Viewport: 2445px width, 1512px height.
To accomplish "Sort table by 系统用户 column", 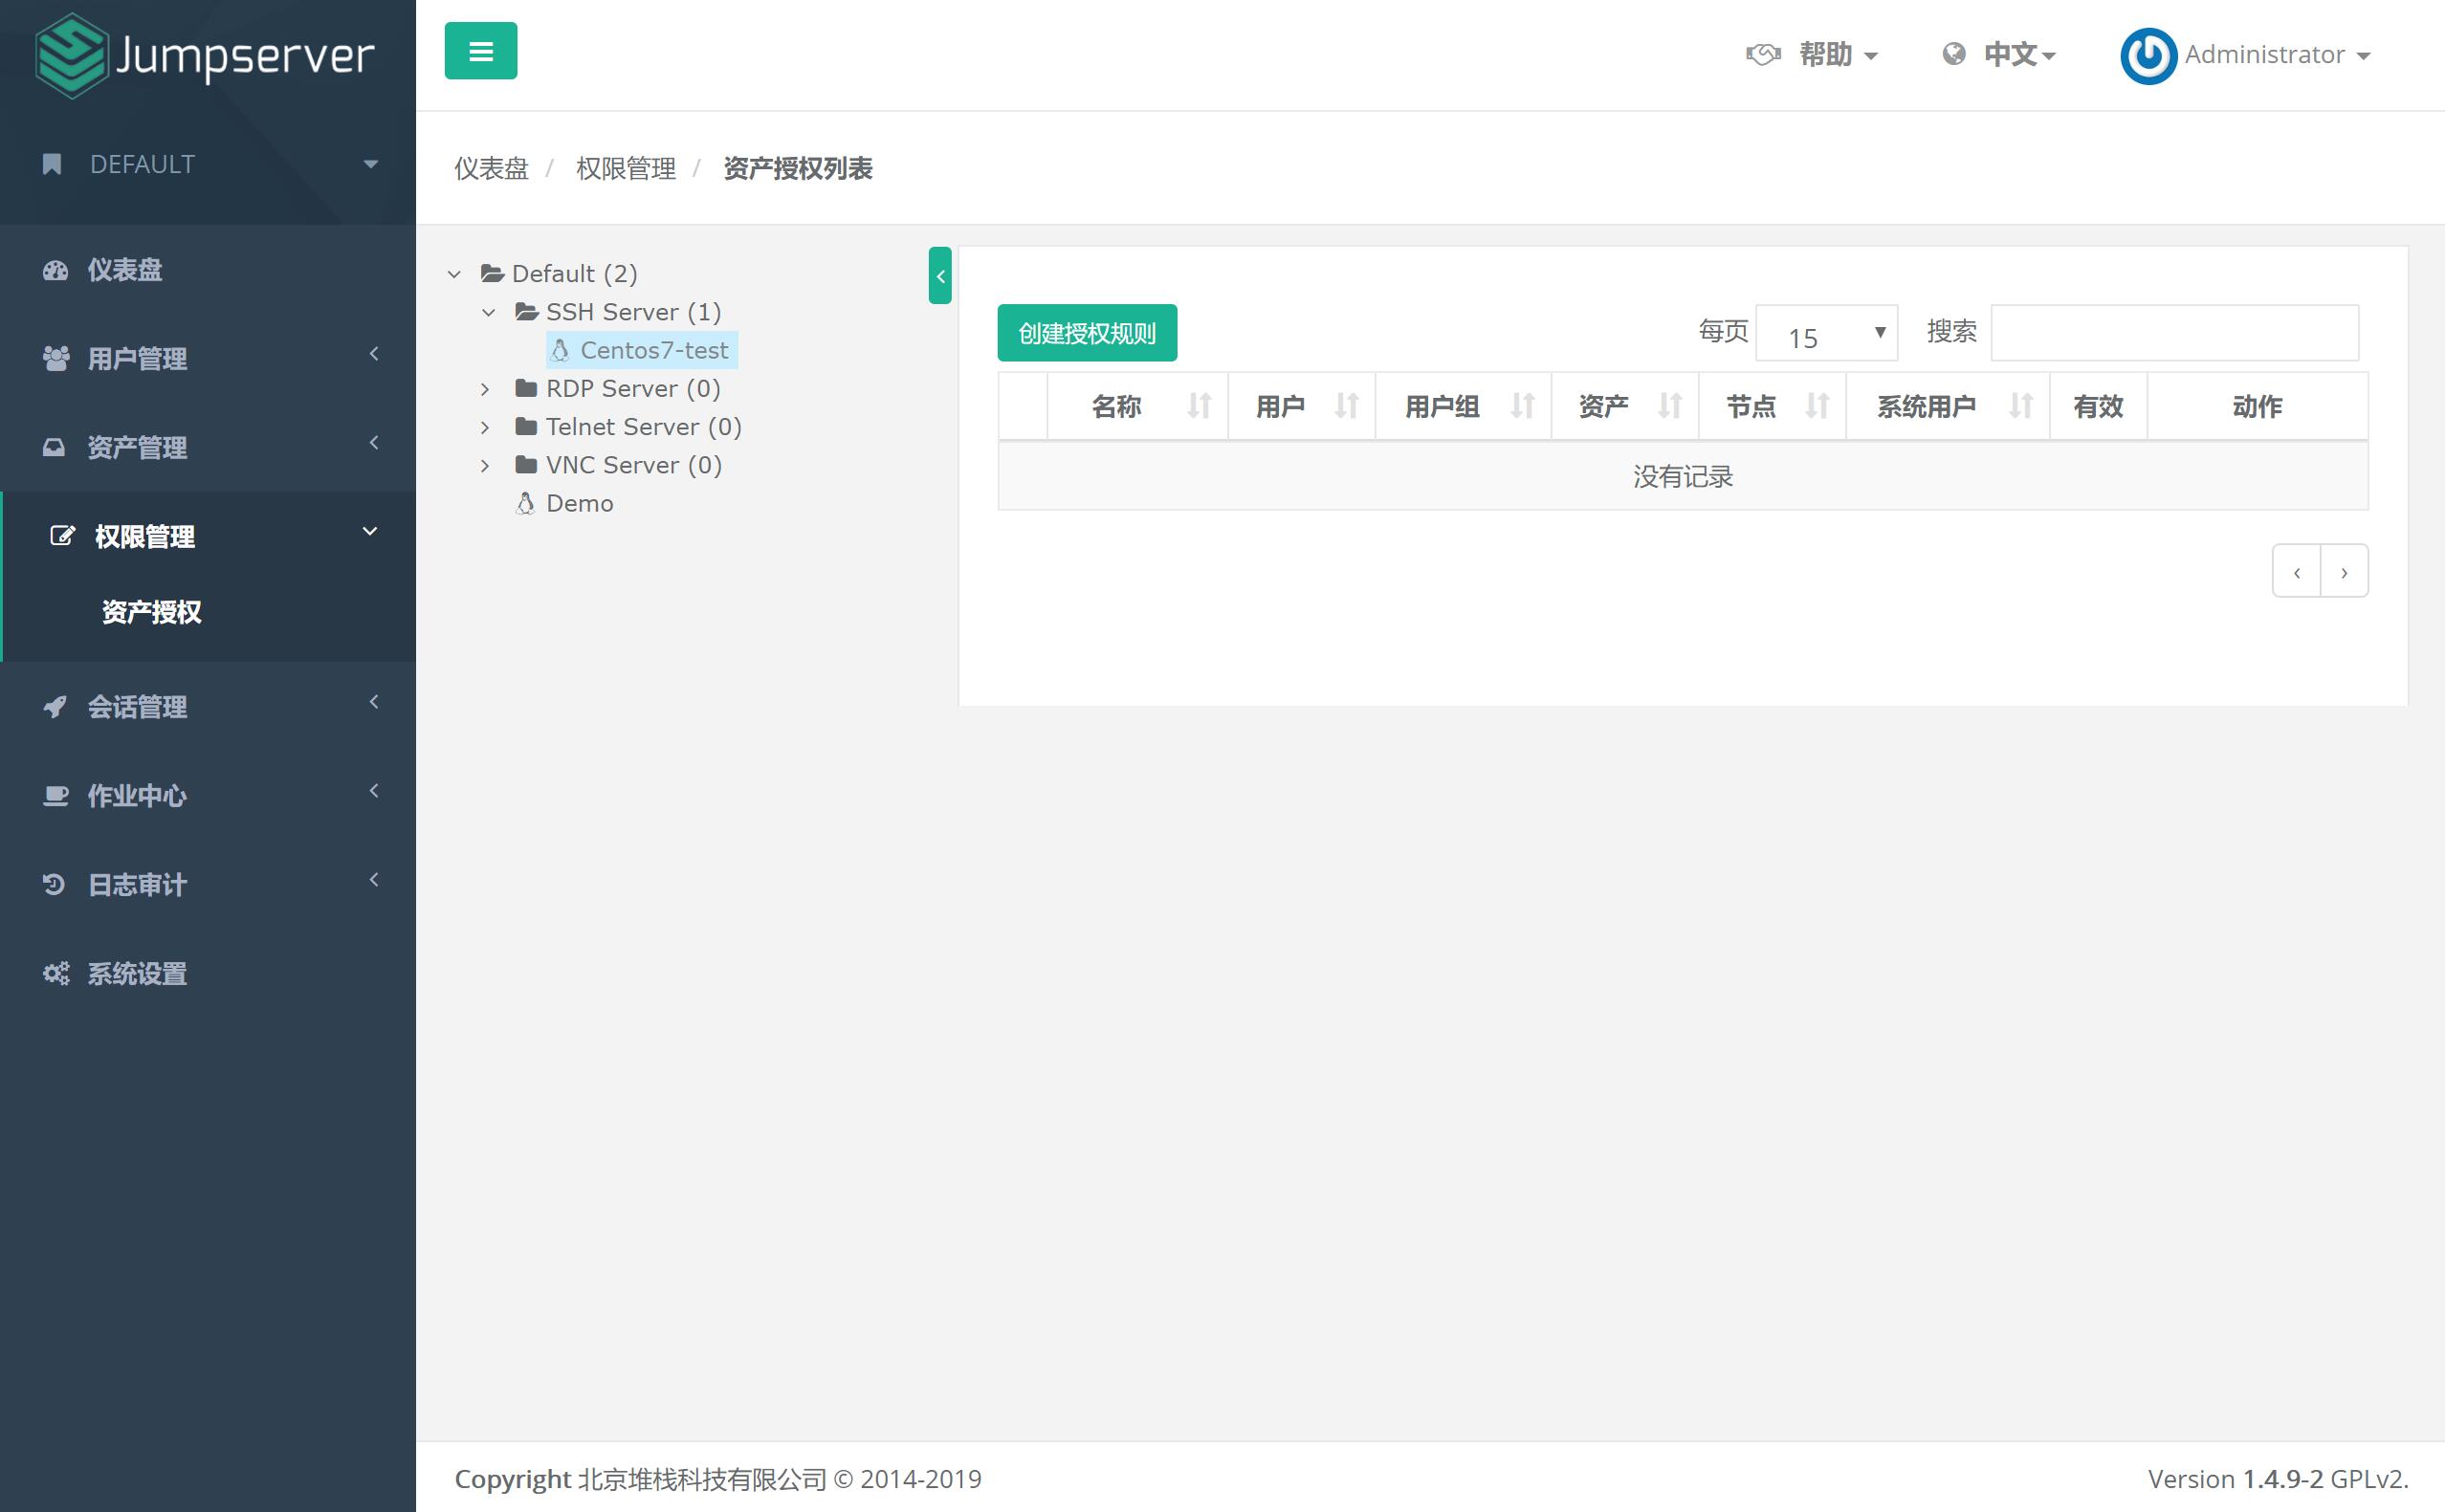I will pos(1948,406).
